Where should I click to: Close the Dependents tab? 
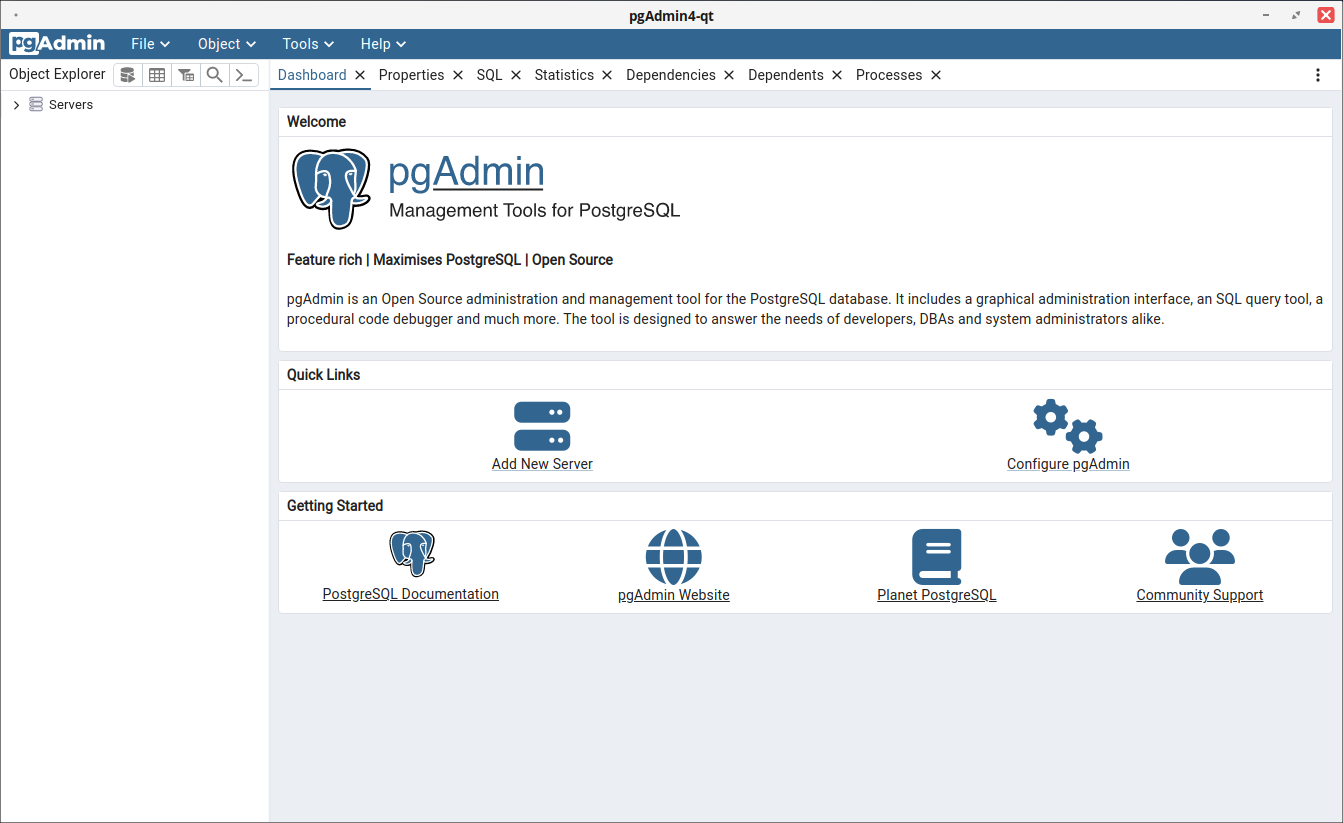pyautogui.click(x=837, y=75)
